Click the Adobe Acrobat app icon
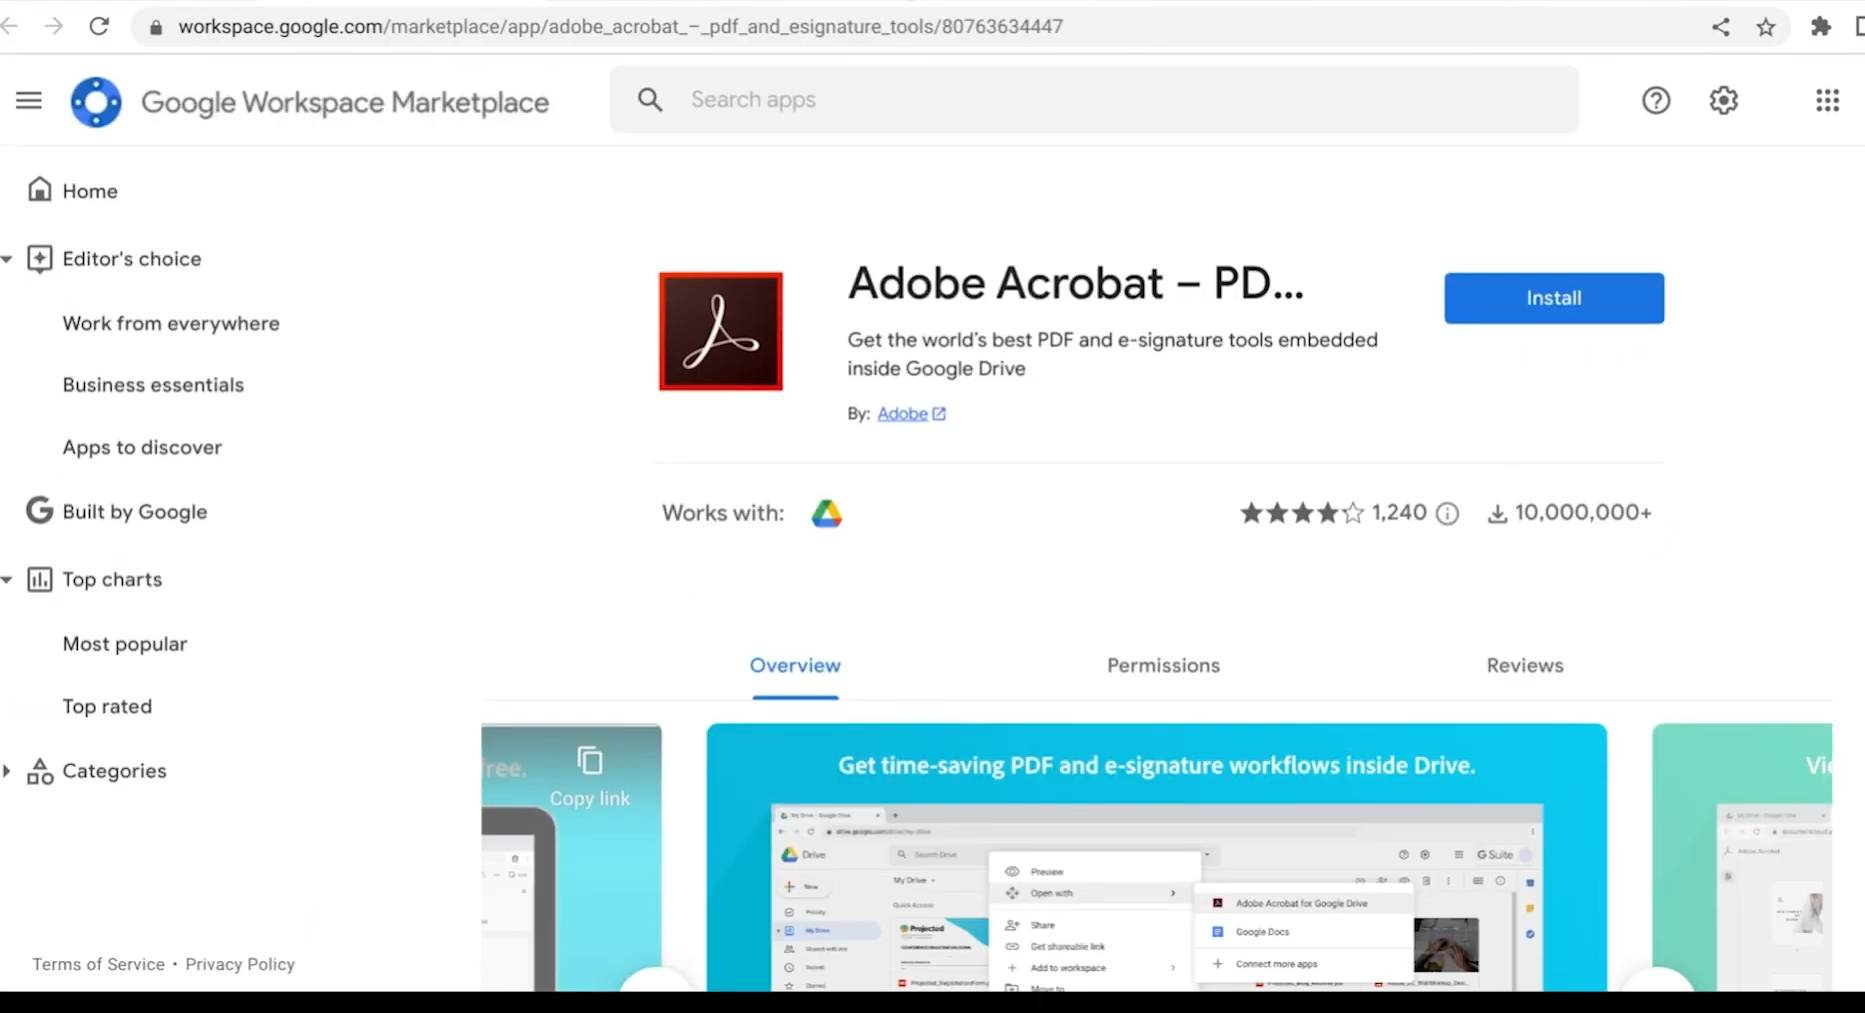 click(x=721, y=331)
